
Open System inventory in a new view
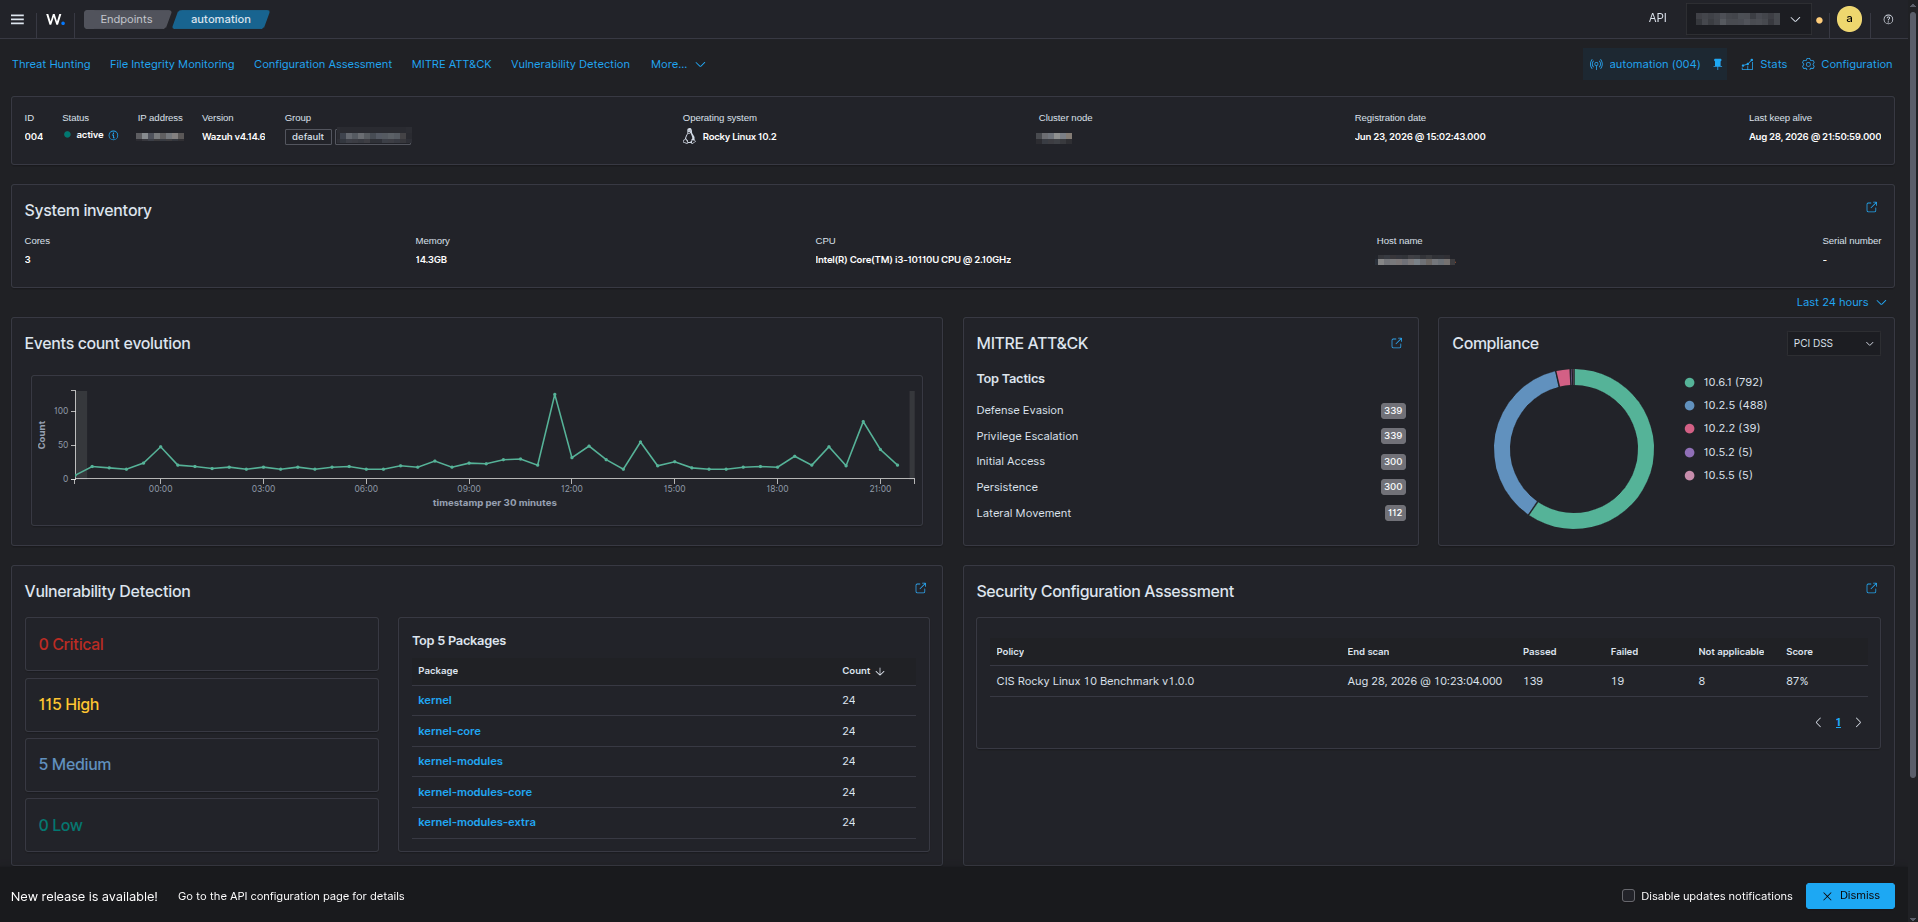tap(1872, 207)
